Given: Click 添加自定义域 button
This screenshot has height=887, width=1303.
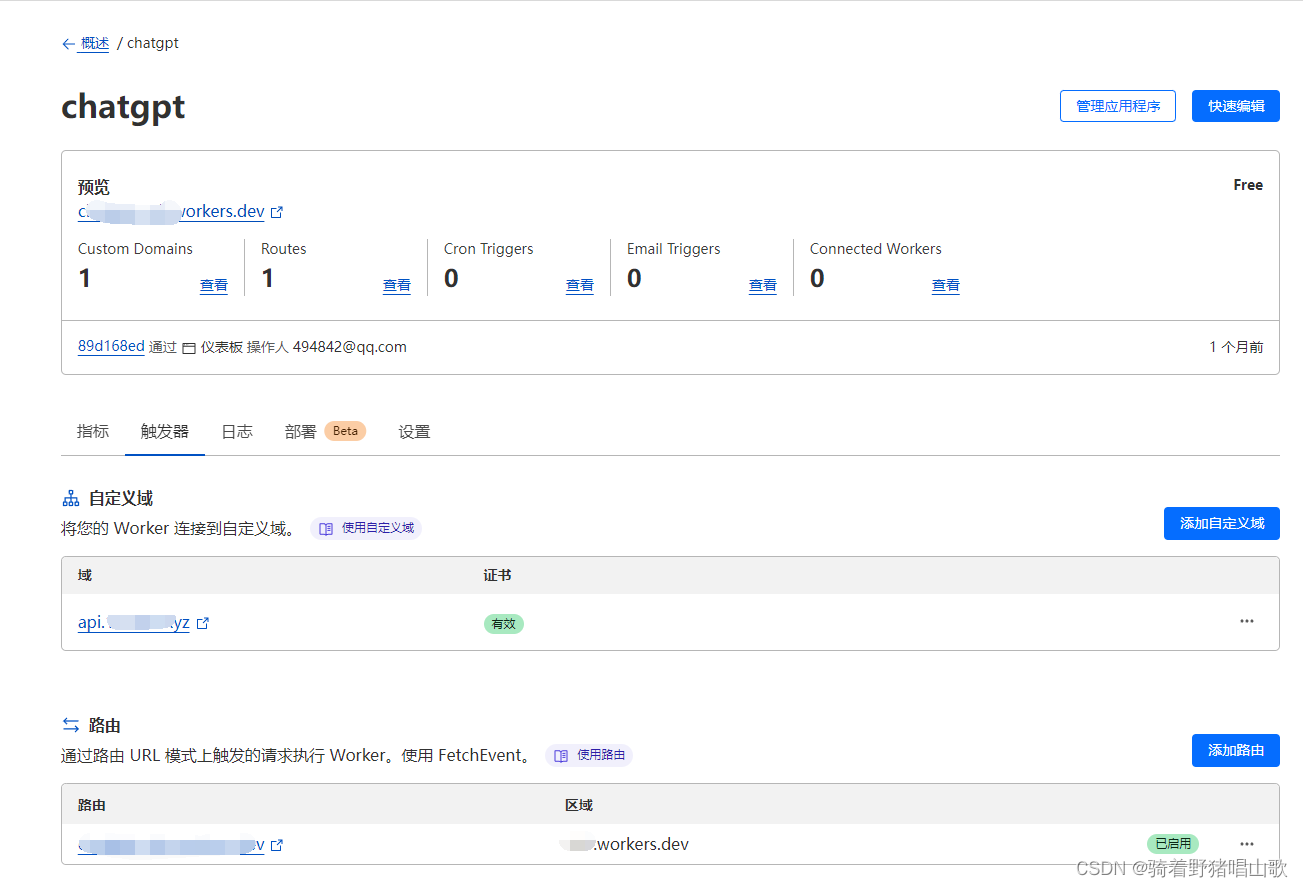Looking at the screenshot, I should tap(1222, 523).
